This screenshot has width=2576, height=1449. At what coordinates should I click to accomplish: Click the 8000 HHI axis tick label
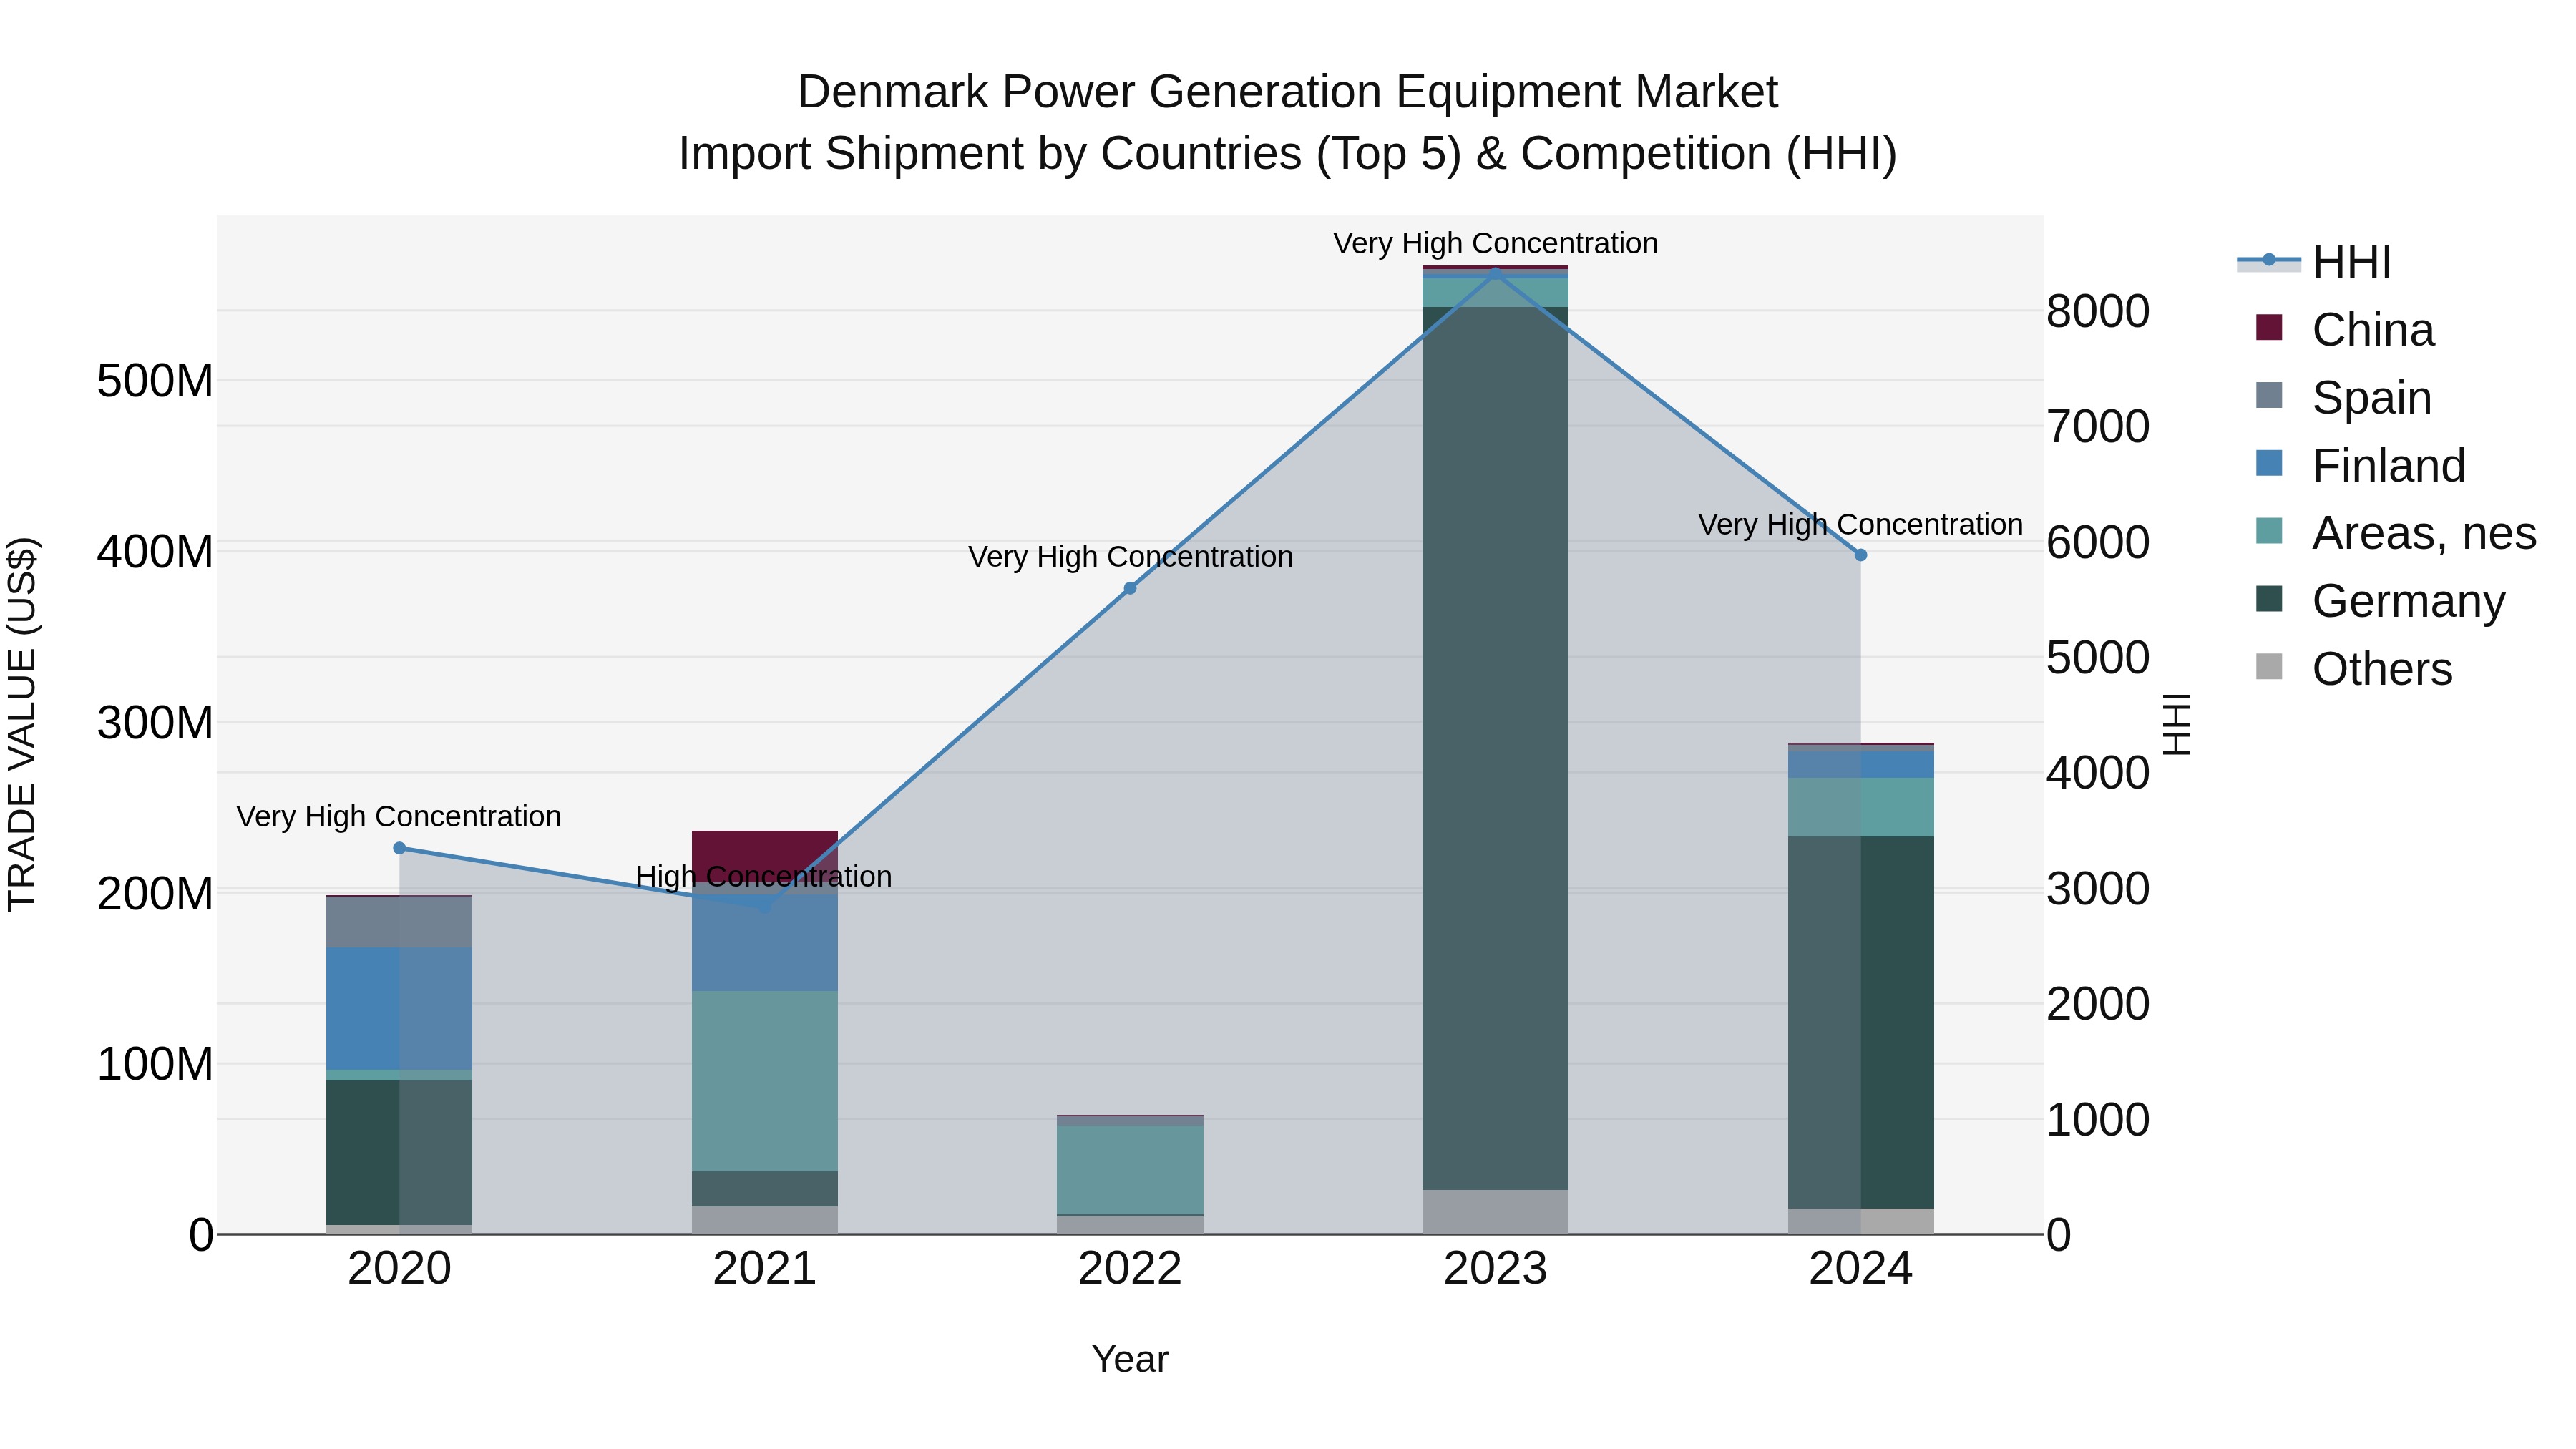[2098, 311]
